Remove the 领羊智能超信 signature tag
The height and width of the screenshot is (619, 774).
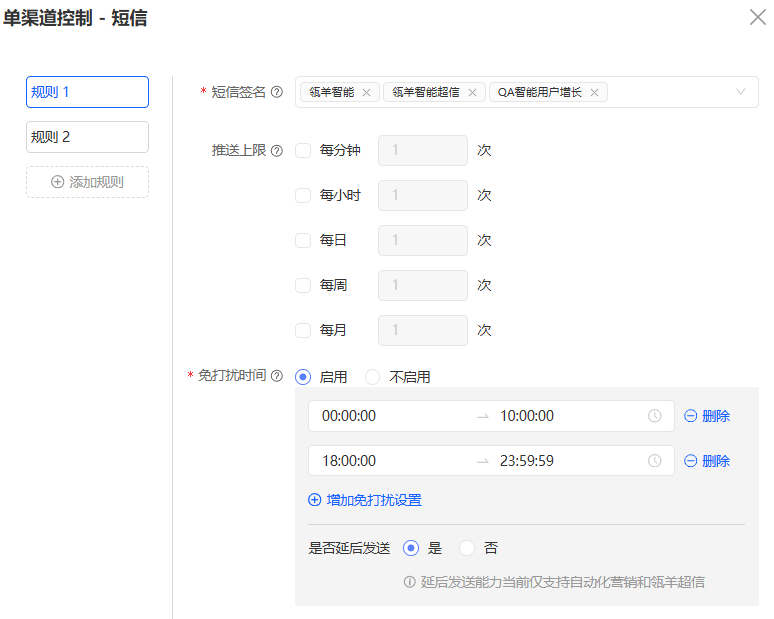pyautogui.click(x=472, y=92)
